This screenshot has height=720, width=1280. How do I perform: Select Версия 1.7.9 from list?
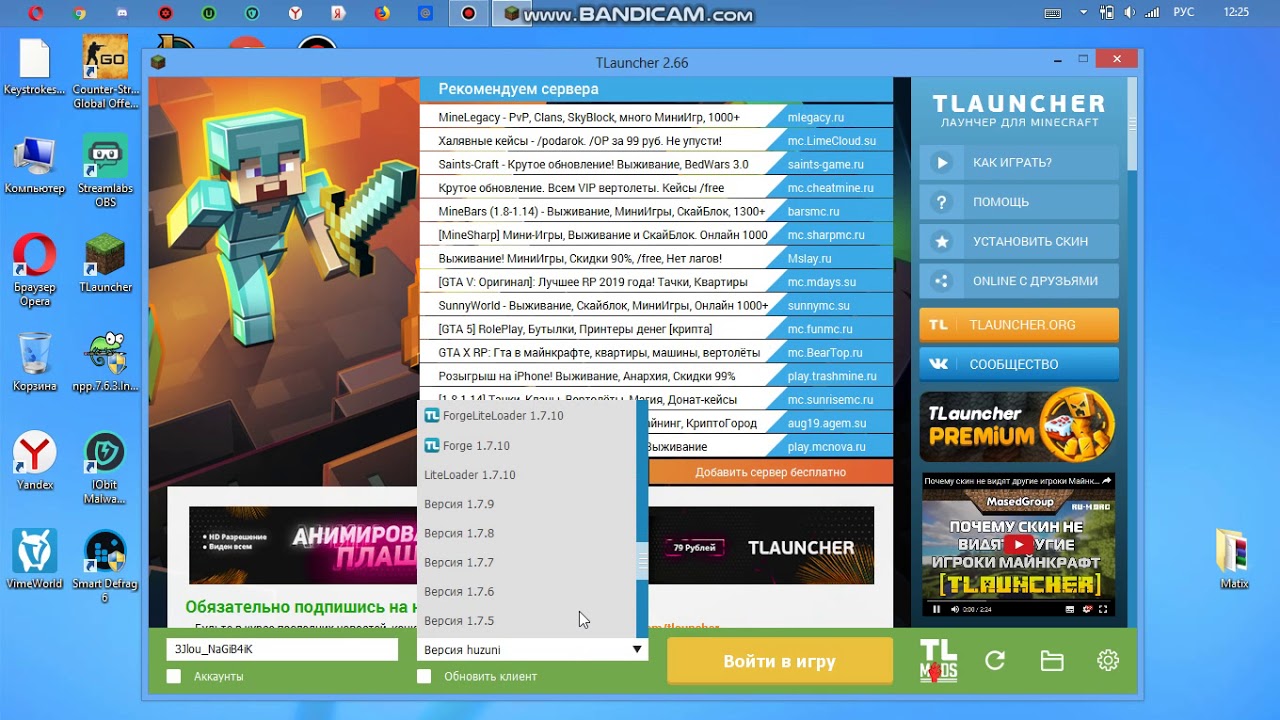(526, 504)
